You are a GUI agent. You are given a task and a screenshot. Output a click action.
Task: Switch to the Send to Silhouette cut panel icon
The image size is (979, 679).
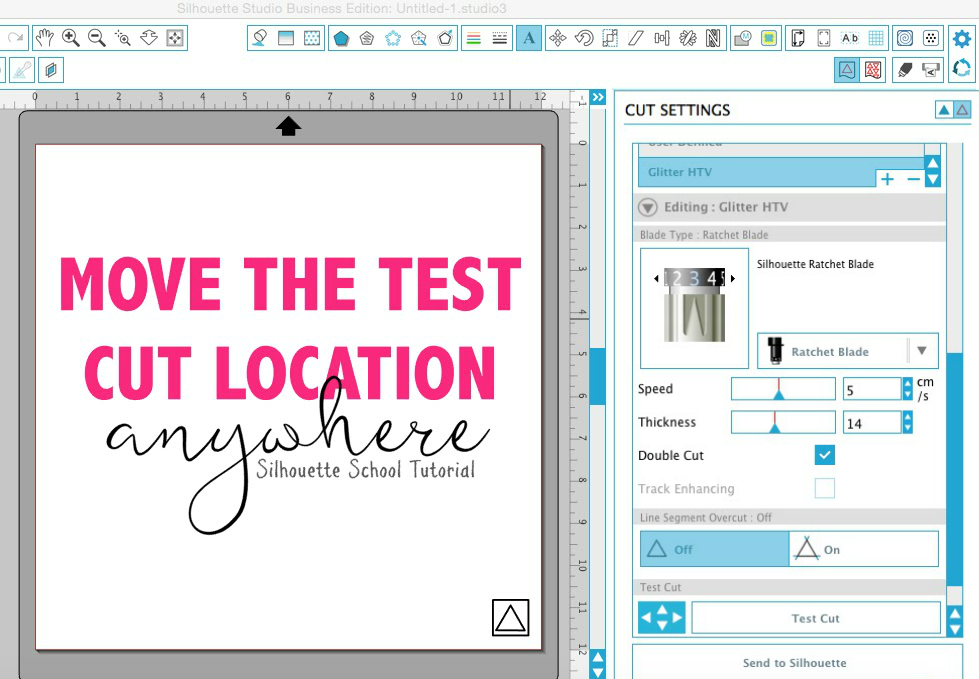930,70
